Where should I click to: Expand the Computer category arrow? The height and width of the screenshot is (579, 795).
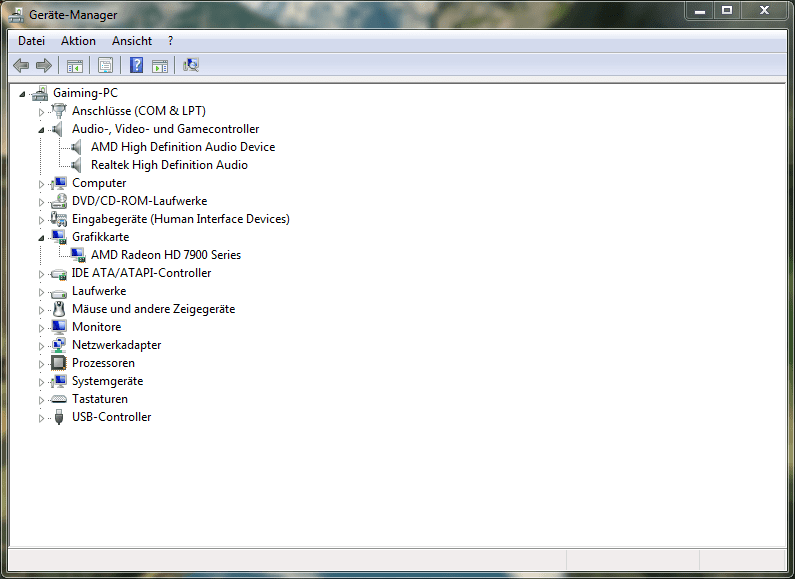(41, 184)
